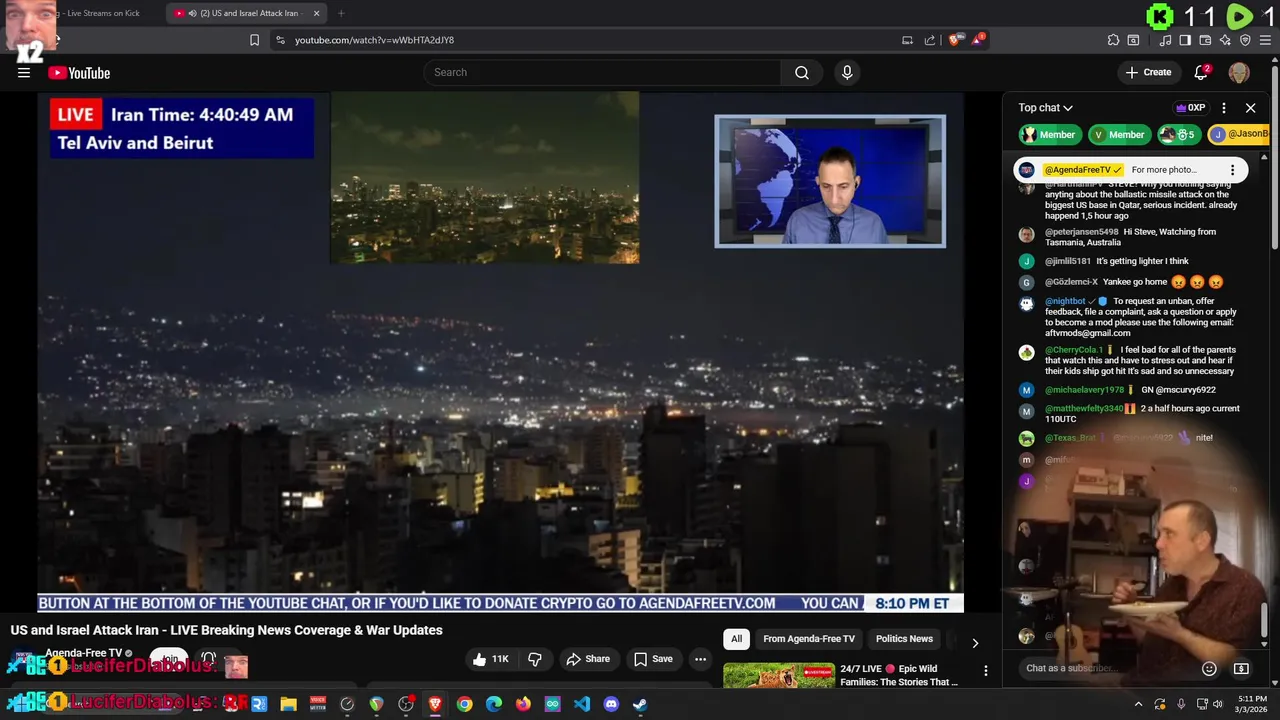Open Firefox from the taskbar
This screenshot has width=1280, height=720.
(523, 704)
